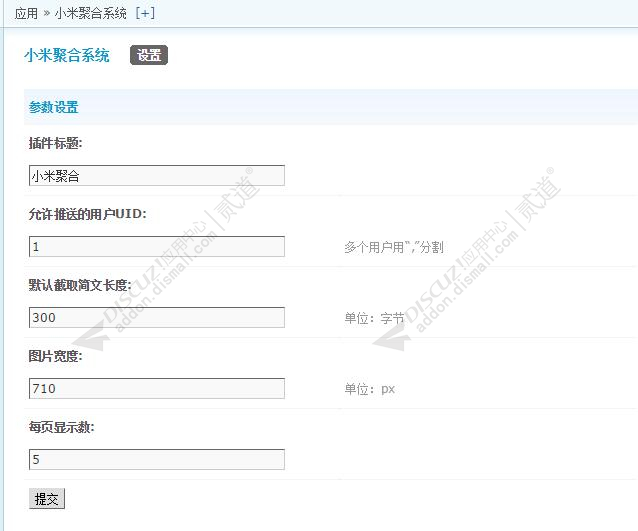Click the 默认截取简文长度: label
This screenshot has width=638, height=531.
pyautogui.click(x=80, y=285)
